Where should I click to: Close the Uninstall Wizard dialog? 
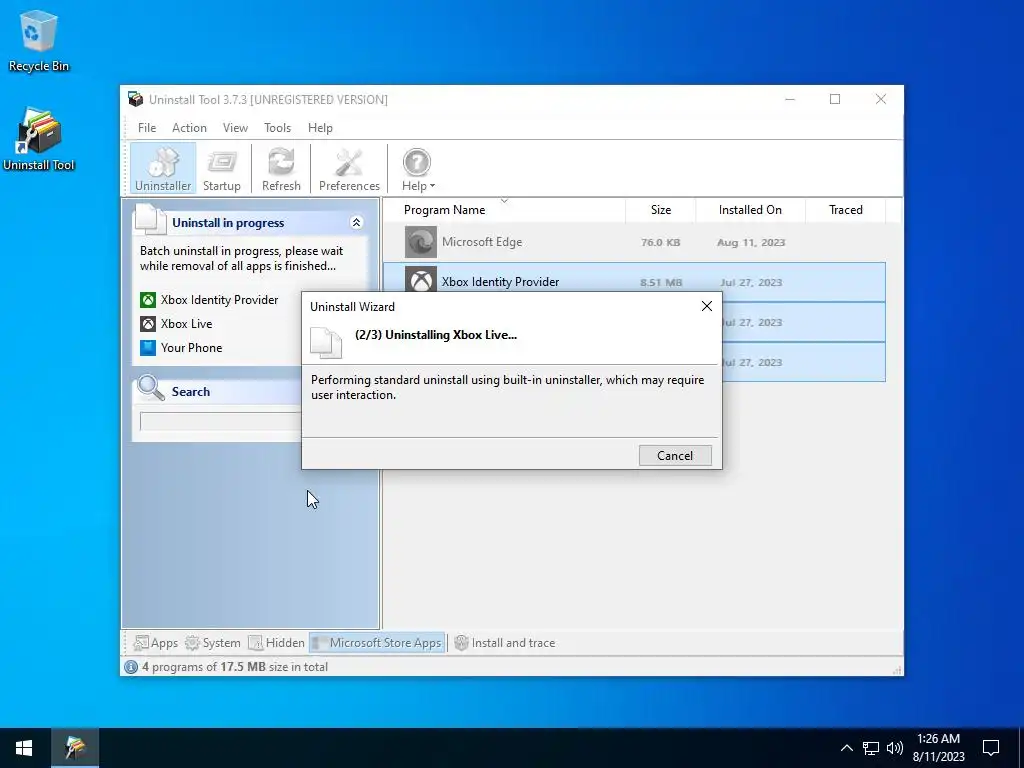[x=707, y=306]
